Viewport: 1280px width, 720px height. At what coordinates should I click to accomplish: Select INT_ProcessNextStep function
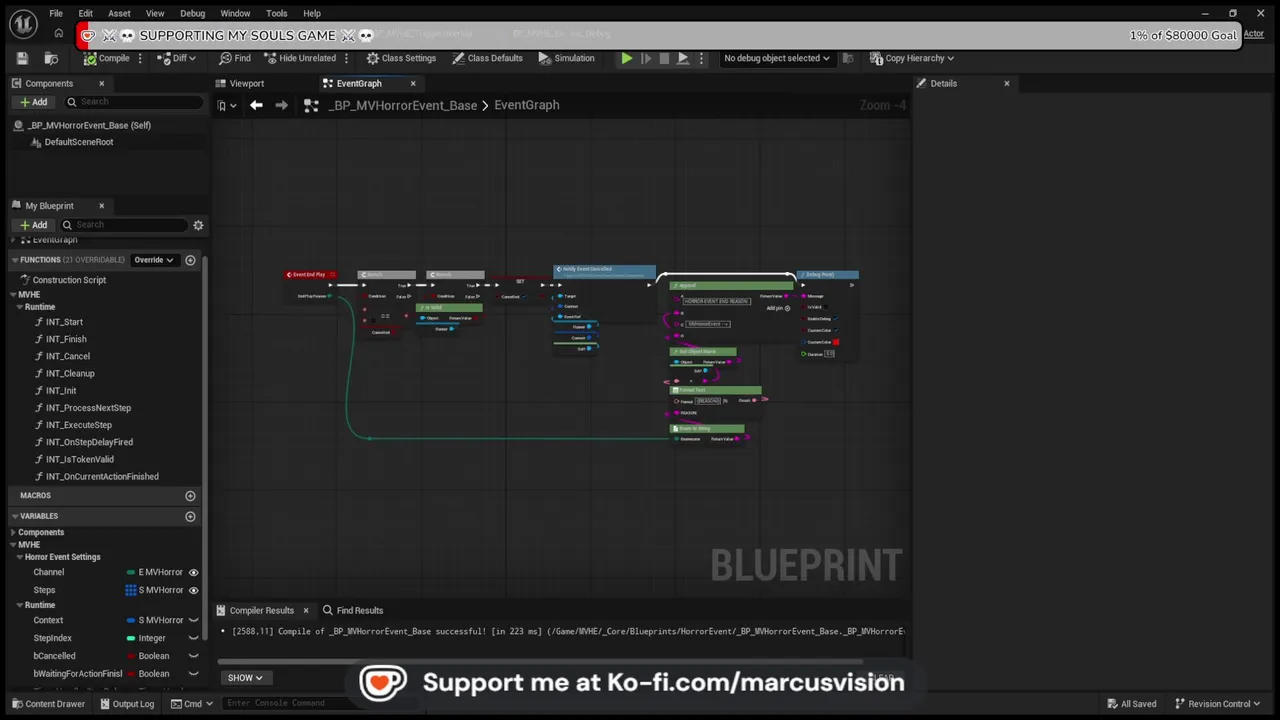(88, 408)
